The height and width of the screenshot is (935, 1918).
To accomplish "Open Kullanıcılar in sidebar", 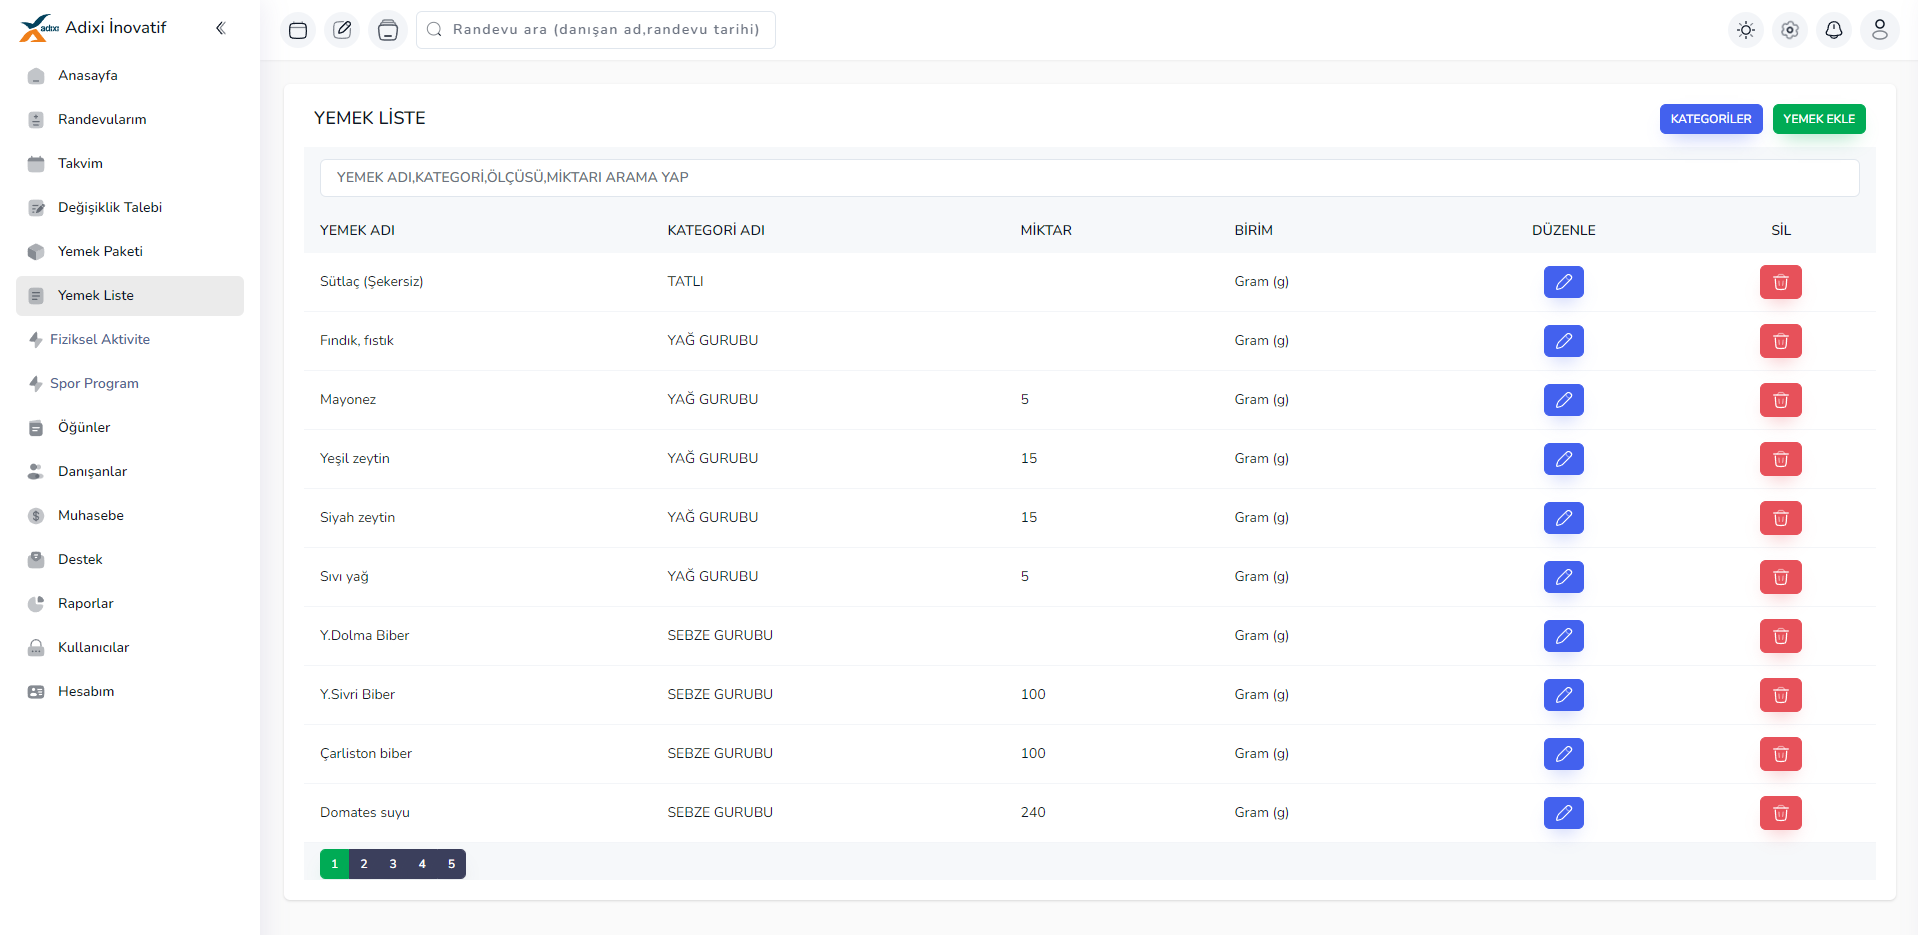I will pos(130,648).
